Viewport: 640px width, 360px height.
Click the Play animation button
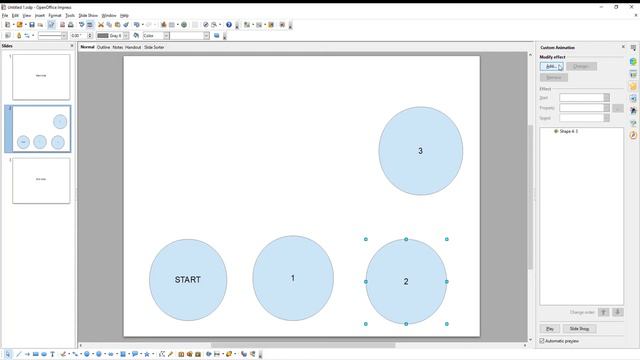click(550, 329)
